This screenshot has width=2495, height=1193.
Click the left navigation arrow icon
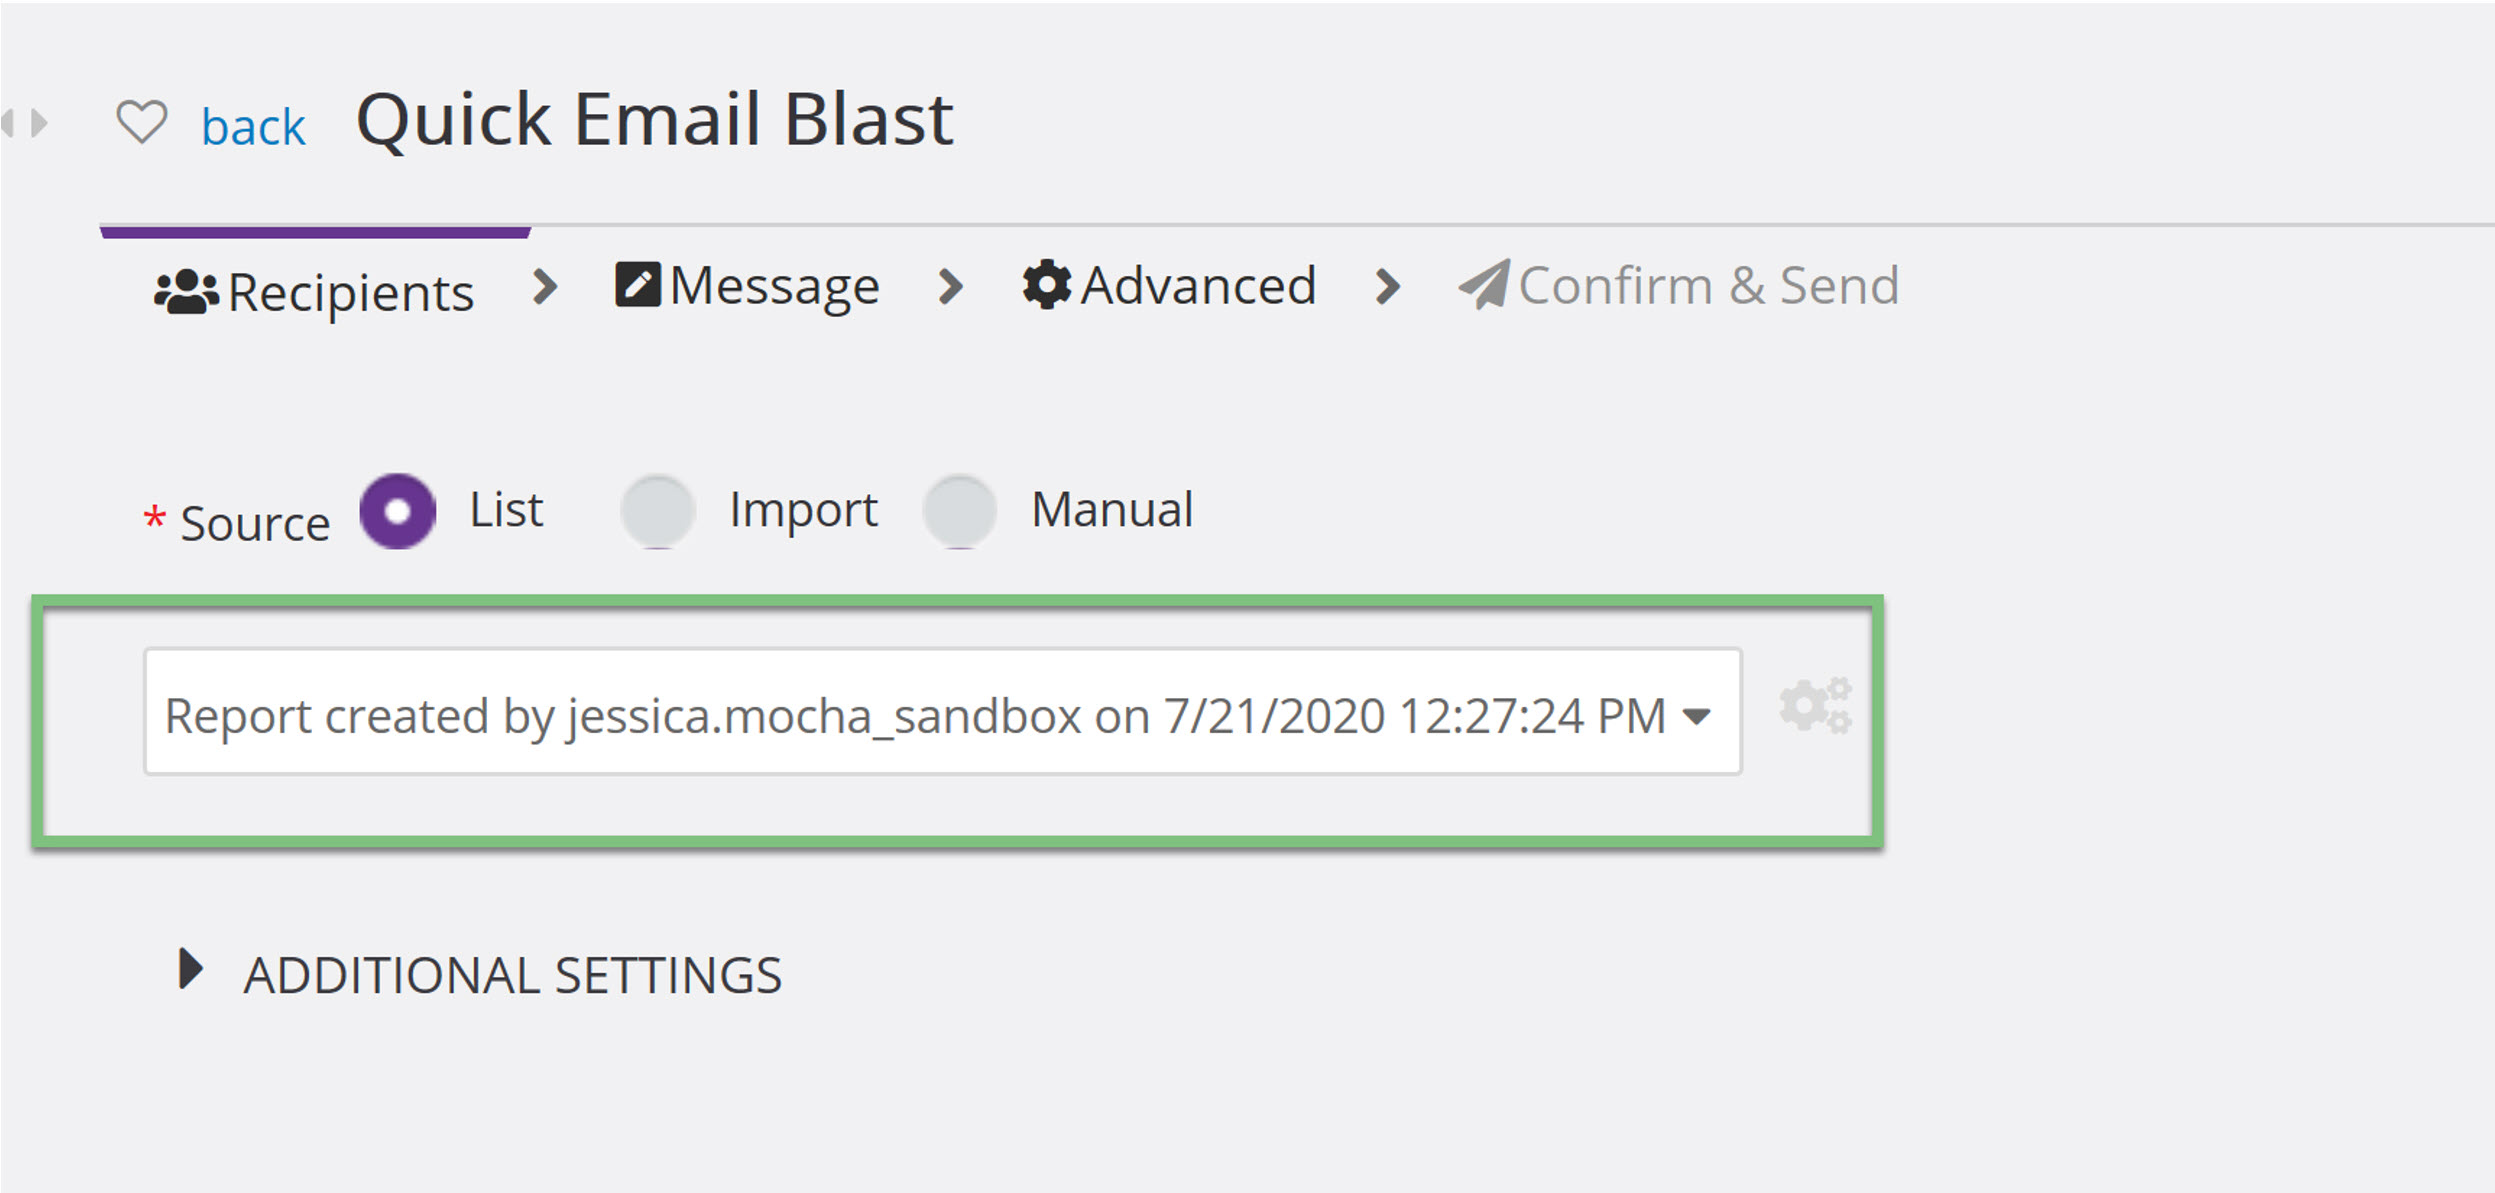tap(8, 123)
